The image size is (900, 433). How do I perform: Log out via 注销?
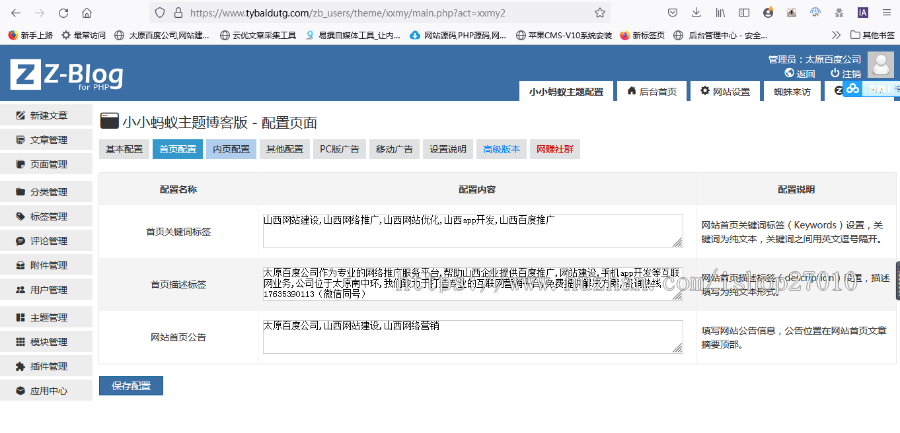click(x=845, y=74)
